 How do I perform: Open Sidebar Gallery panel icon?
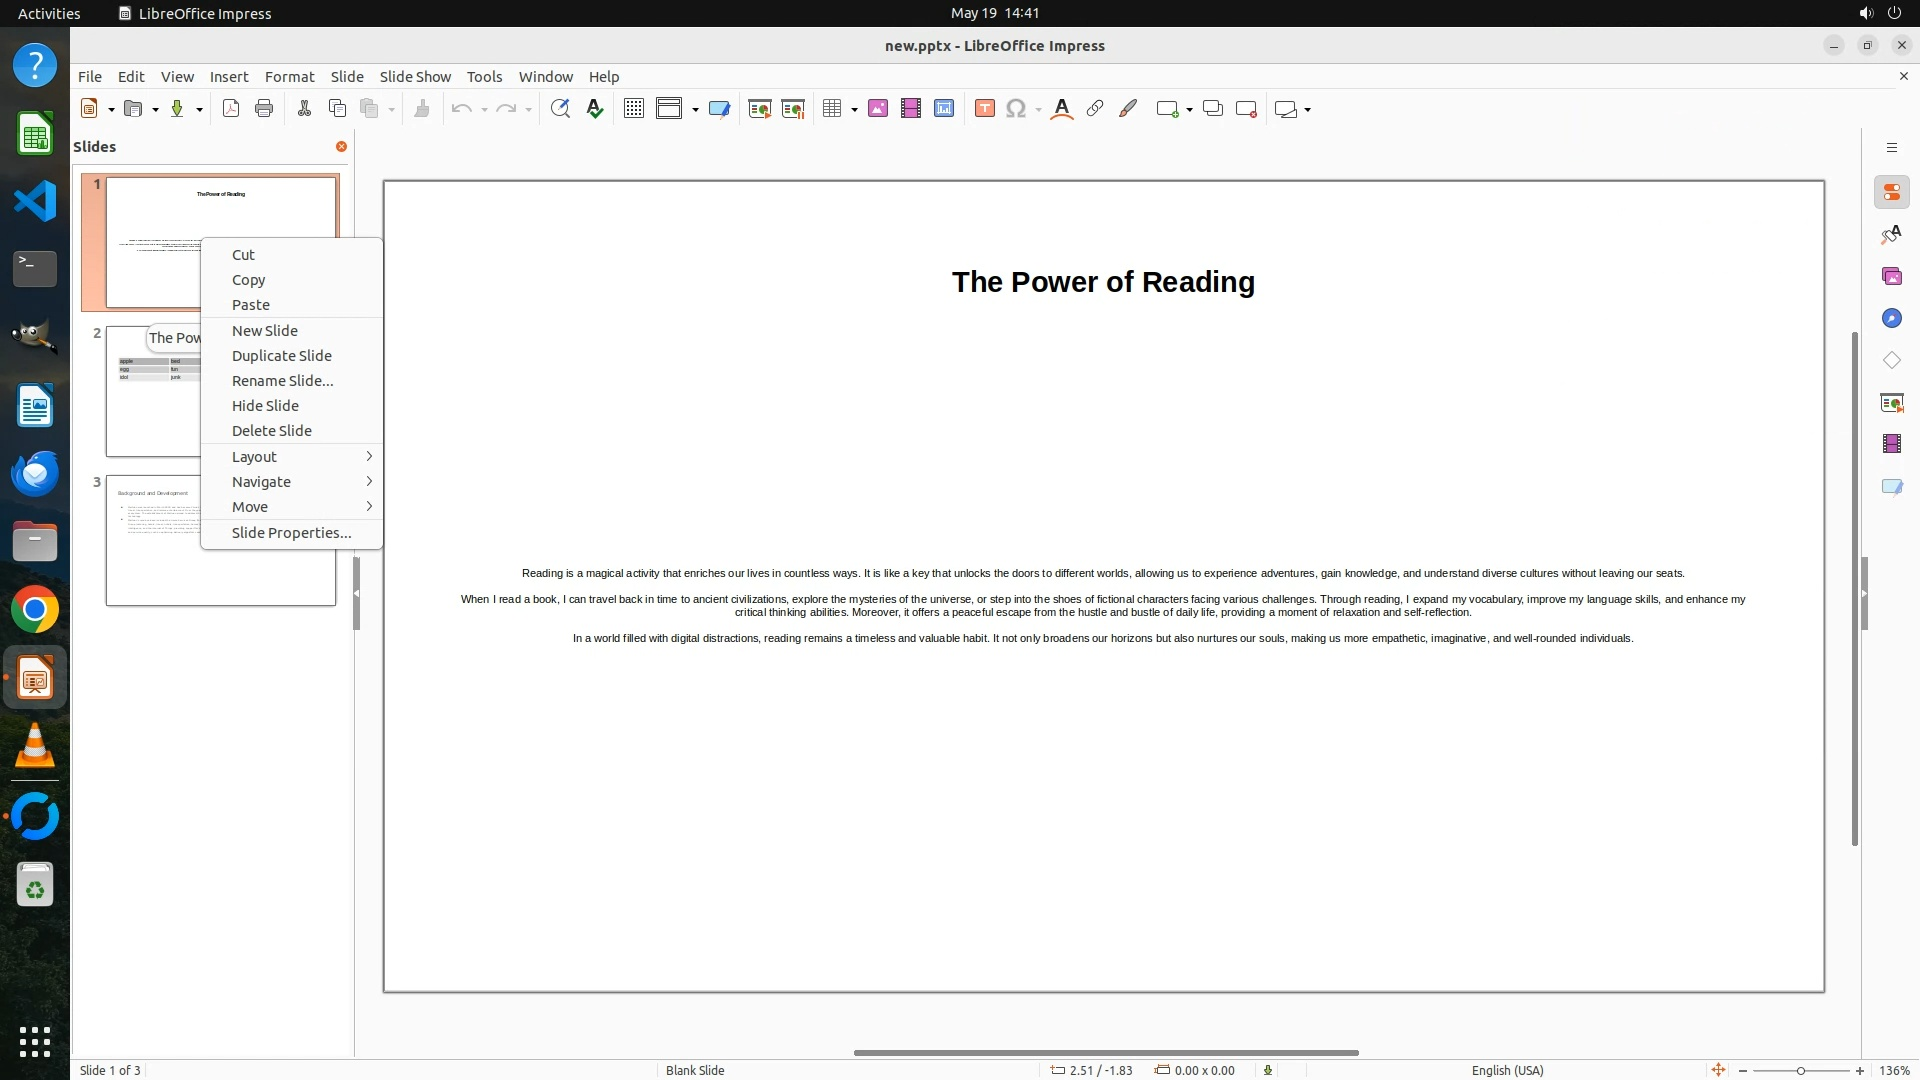(1891, 276)
